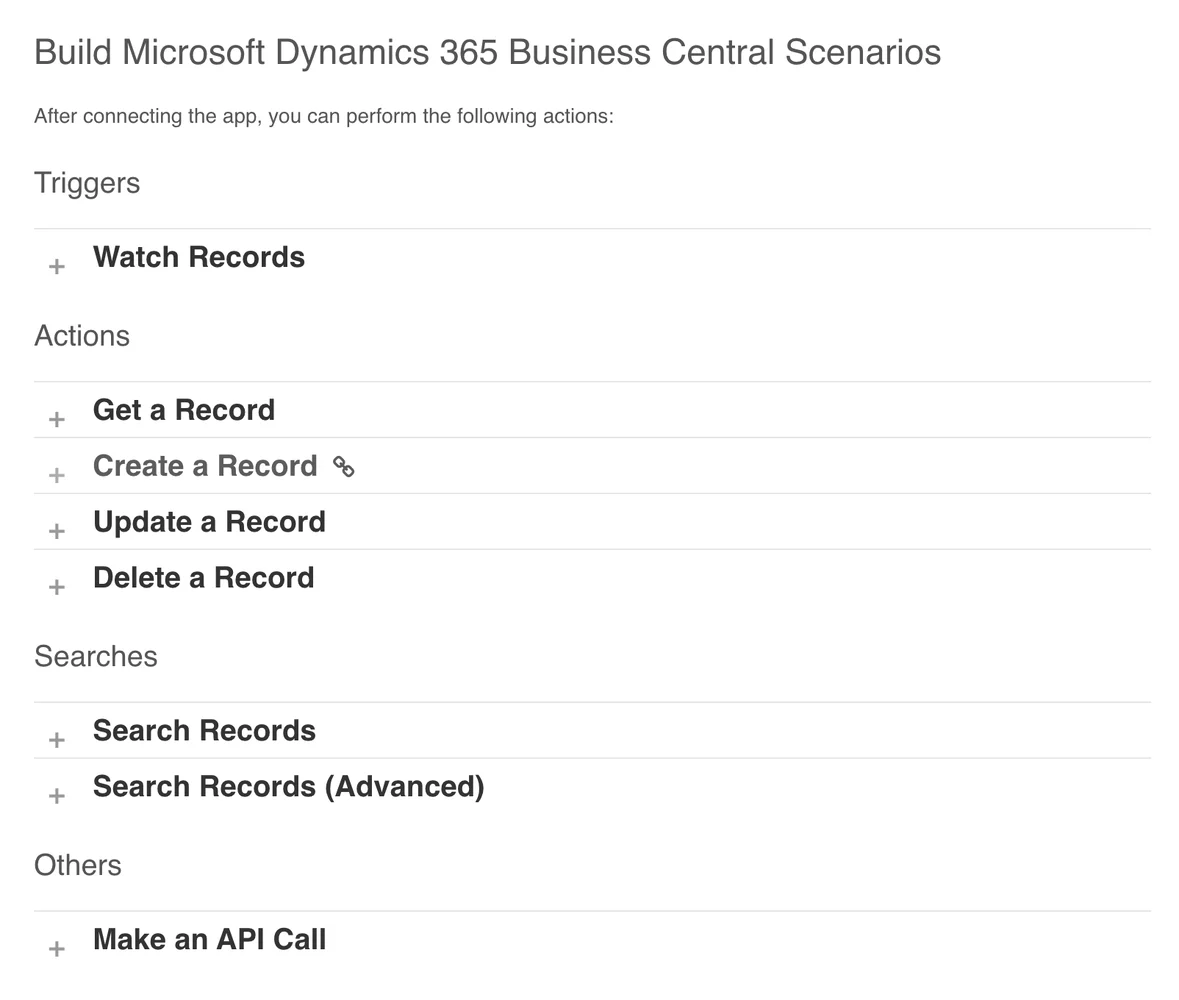Screen dimensions: 1179x1000
Task: Expand Search Records (Advanced)
Action: 56,795
